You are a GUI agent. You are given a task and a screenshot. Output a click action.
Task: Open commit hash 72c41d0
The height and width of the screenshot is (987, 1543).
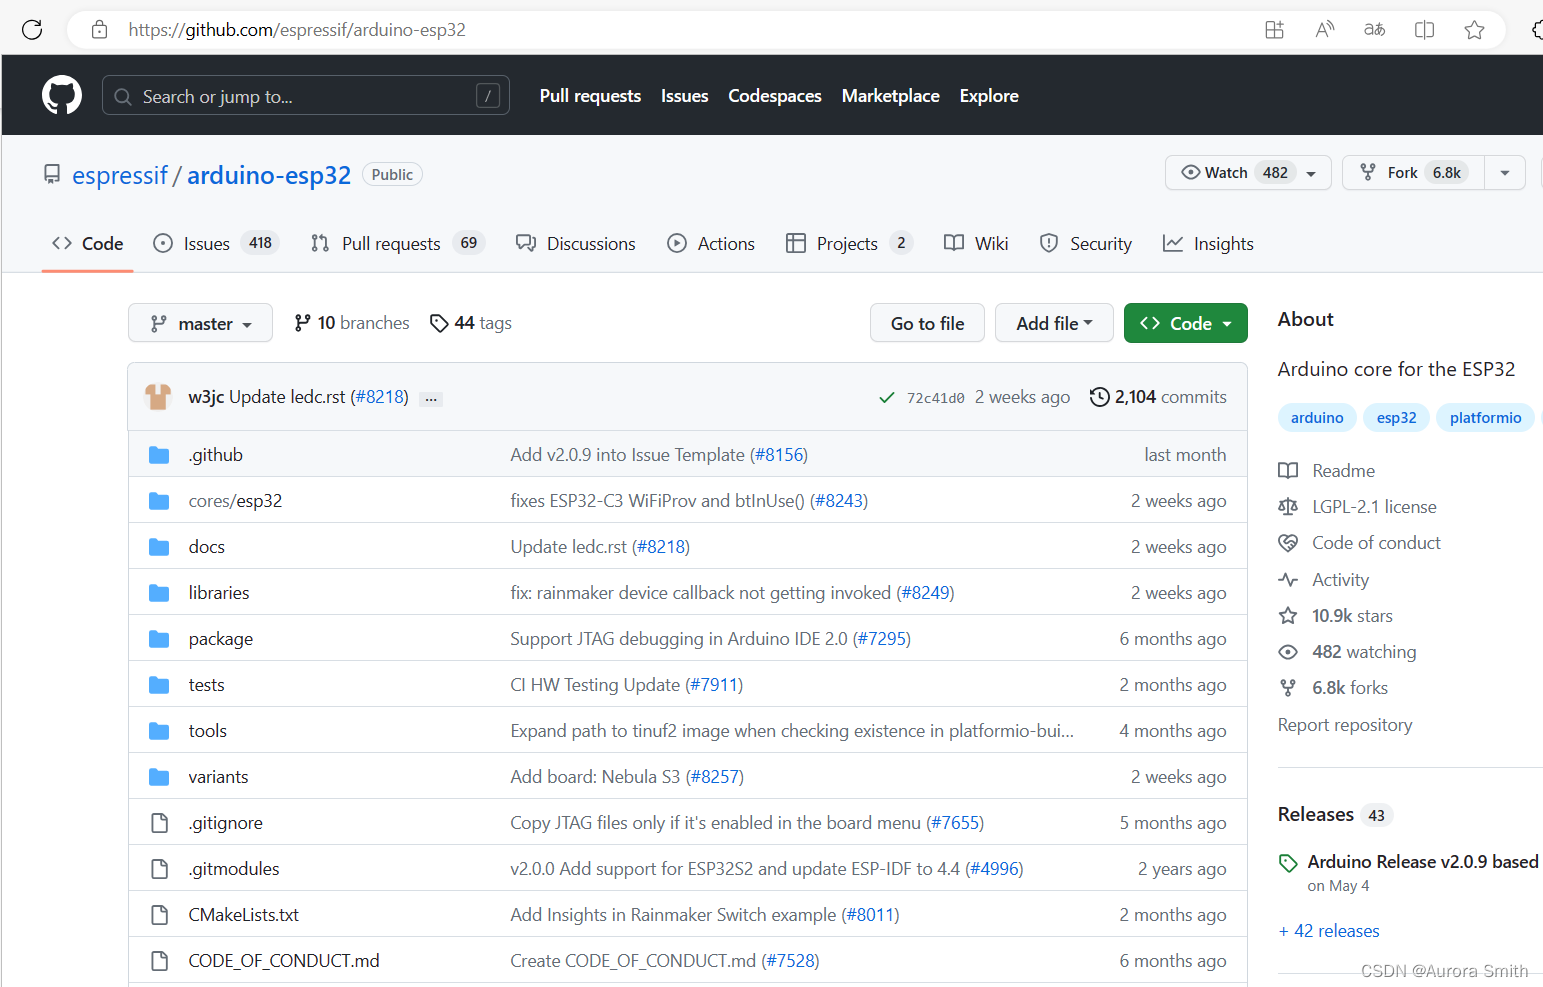coord(935,398)
